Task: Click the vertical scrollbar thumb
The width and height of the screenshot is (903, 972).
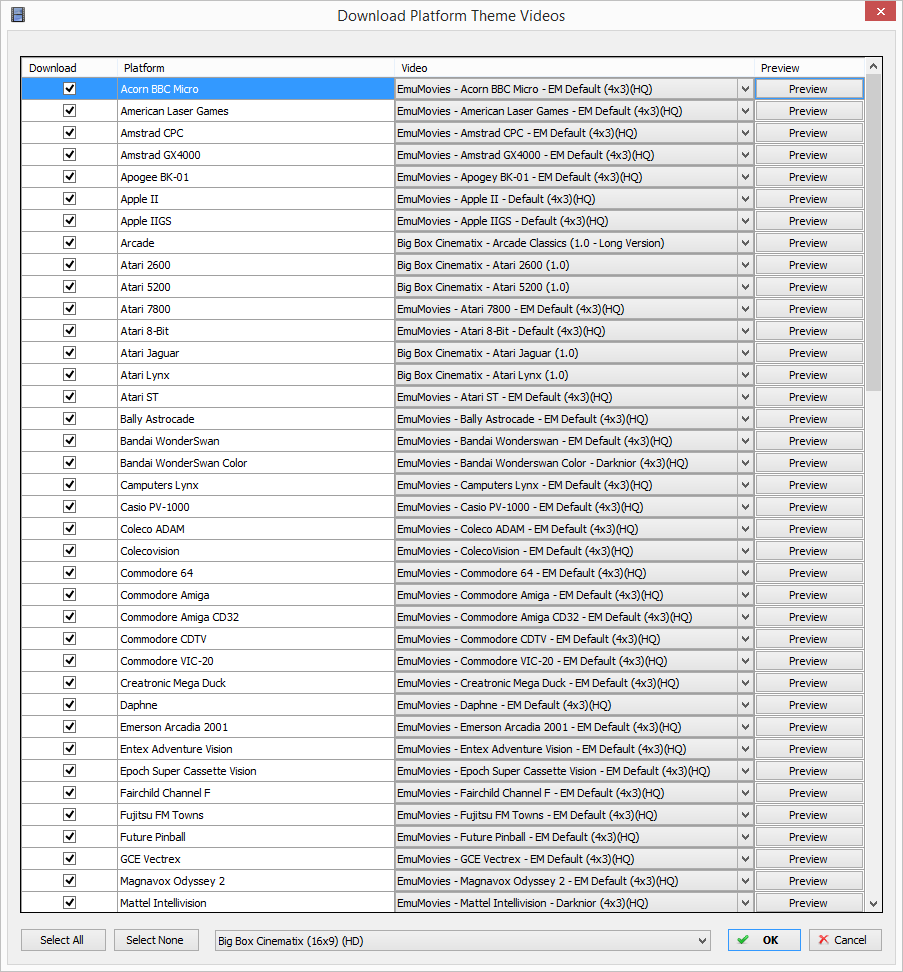Action: point(873,232)
